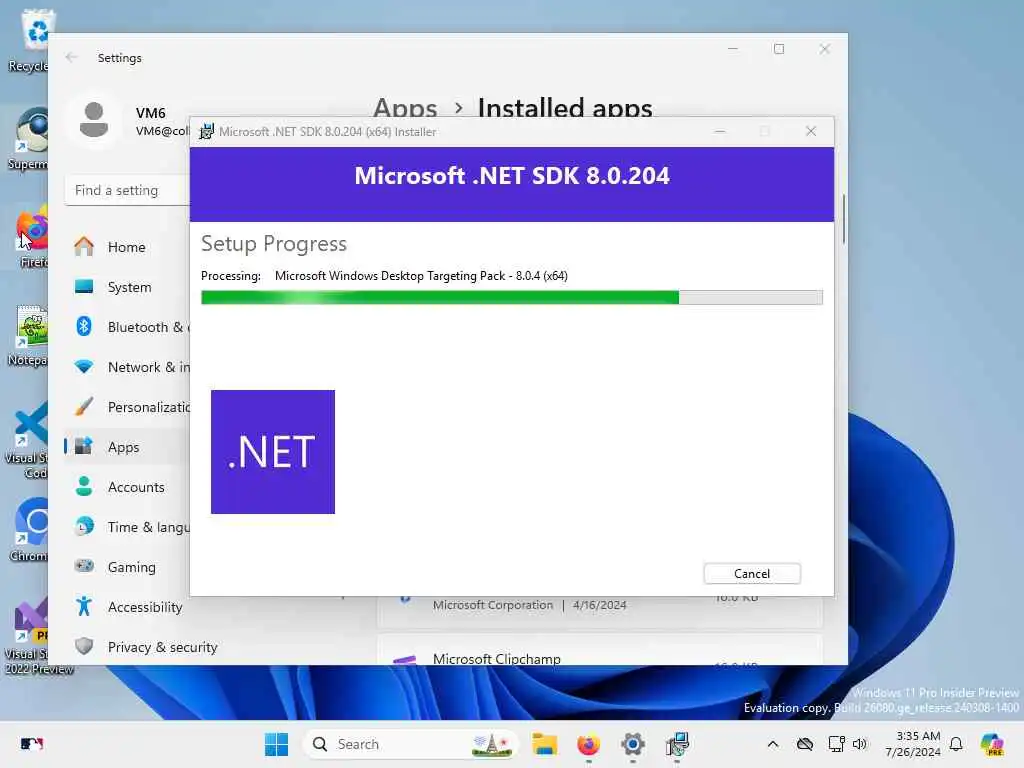This screenshot has width=1024, height=768.
Task: Minimize the .NET SDK installer window
Action: click(x=720, y=131)
